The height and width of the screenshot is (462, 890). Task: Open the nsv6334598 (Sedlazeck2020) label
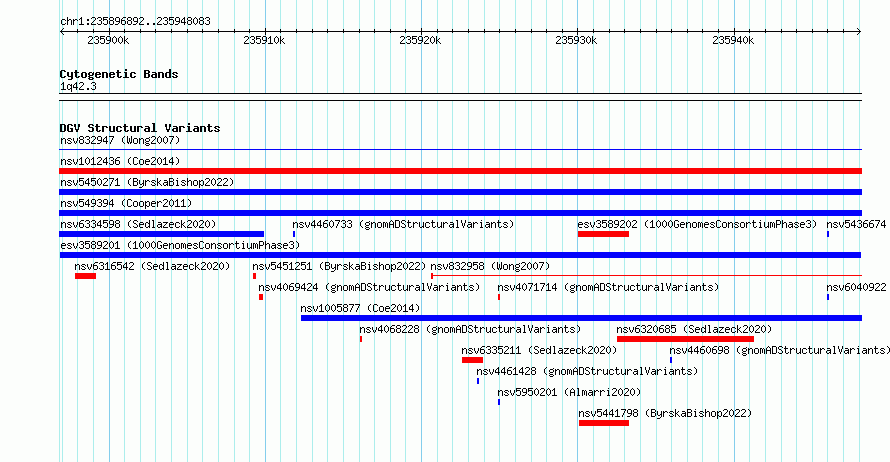[x=138, y=224]
